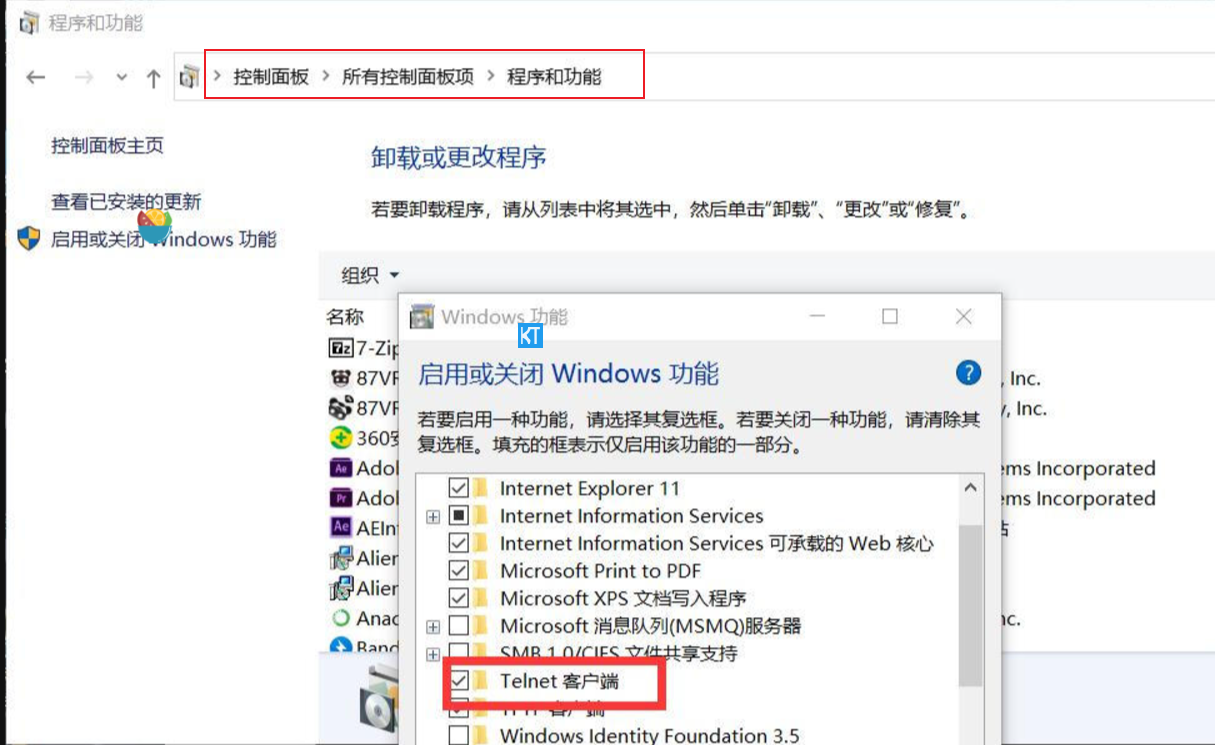Click the Anaconda program icon

(x=341, y=618)
